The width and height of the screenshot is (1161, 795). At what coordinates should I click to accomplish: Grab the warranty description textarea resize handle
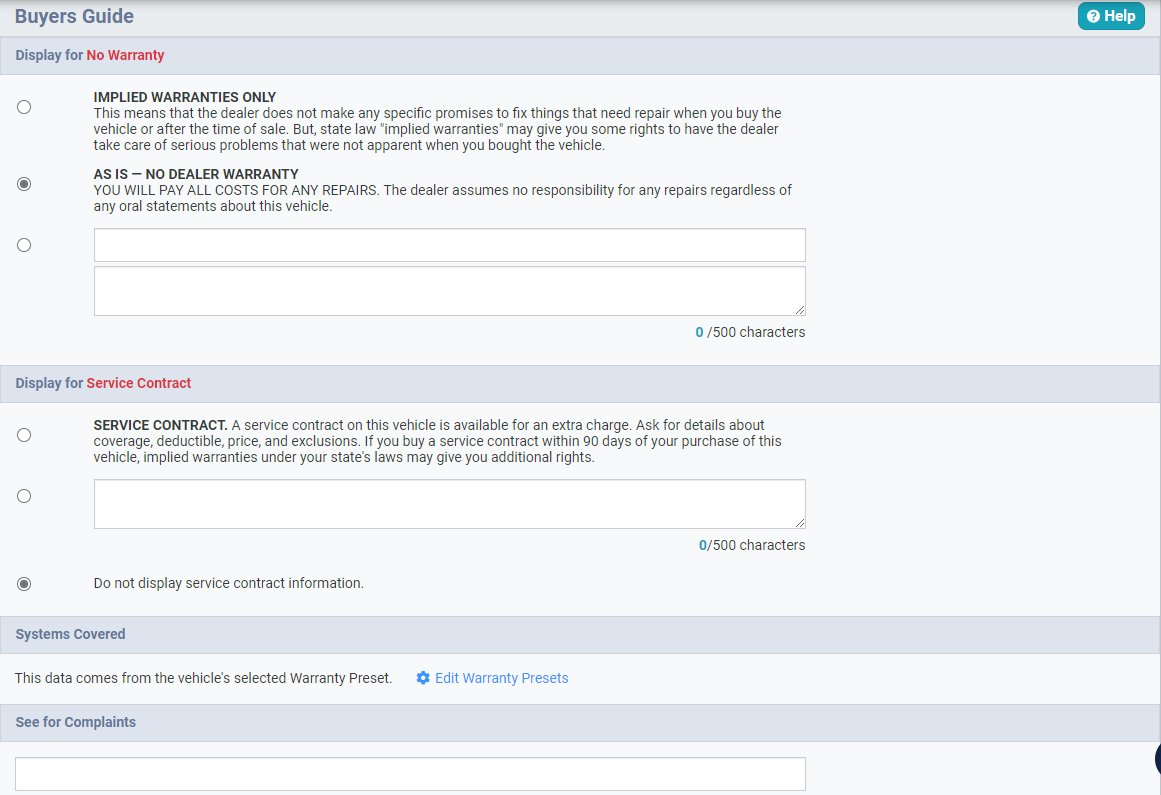(x=799, y=310)
